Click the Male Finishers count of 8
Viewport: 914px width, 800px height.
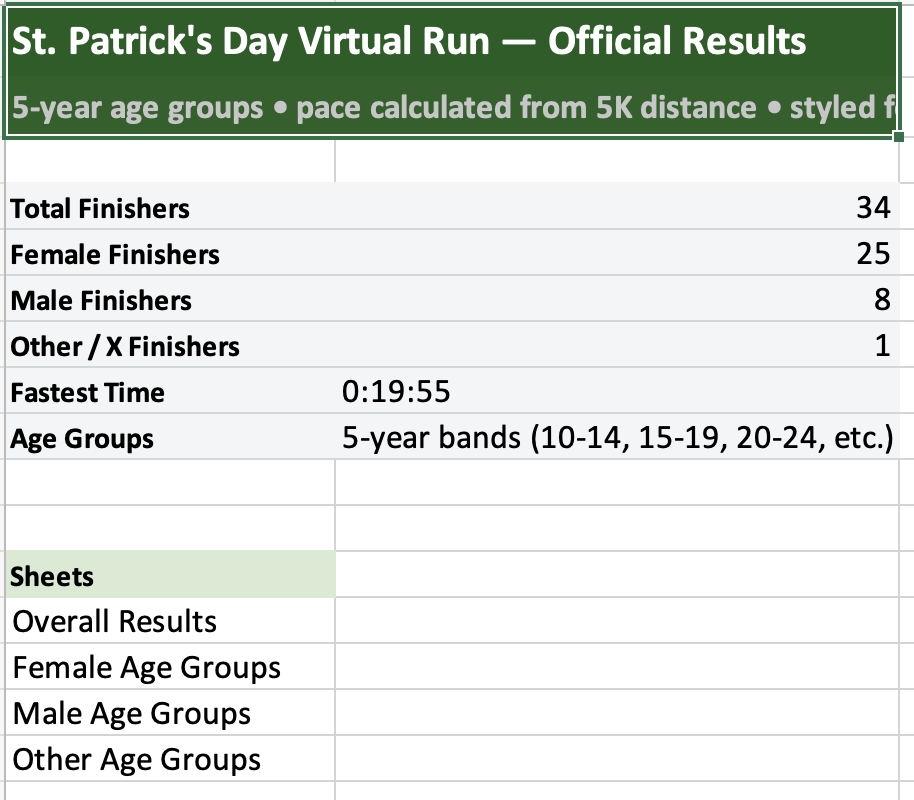pyautogui.click(x=879, y=300)
